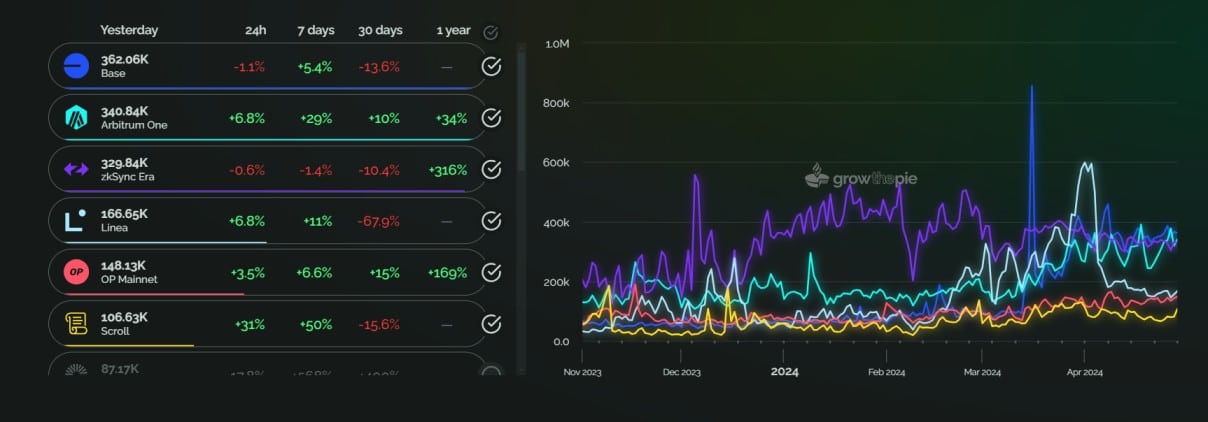Uncheck the OP Mainnet row checkmark
This screenshot has height=422, width=1208.
[491, 272]
